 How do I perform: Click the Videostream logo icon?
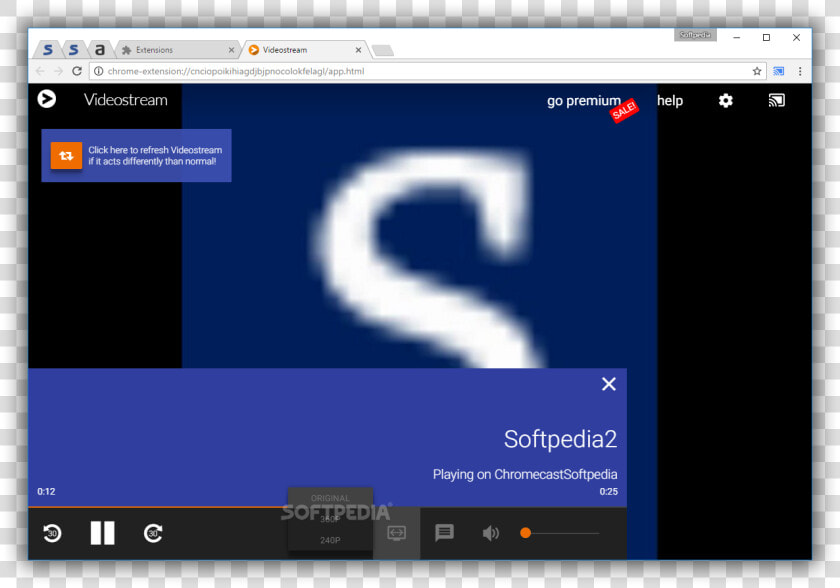pyautogui.click(x=47, y=99)
